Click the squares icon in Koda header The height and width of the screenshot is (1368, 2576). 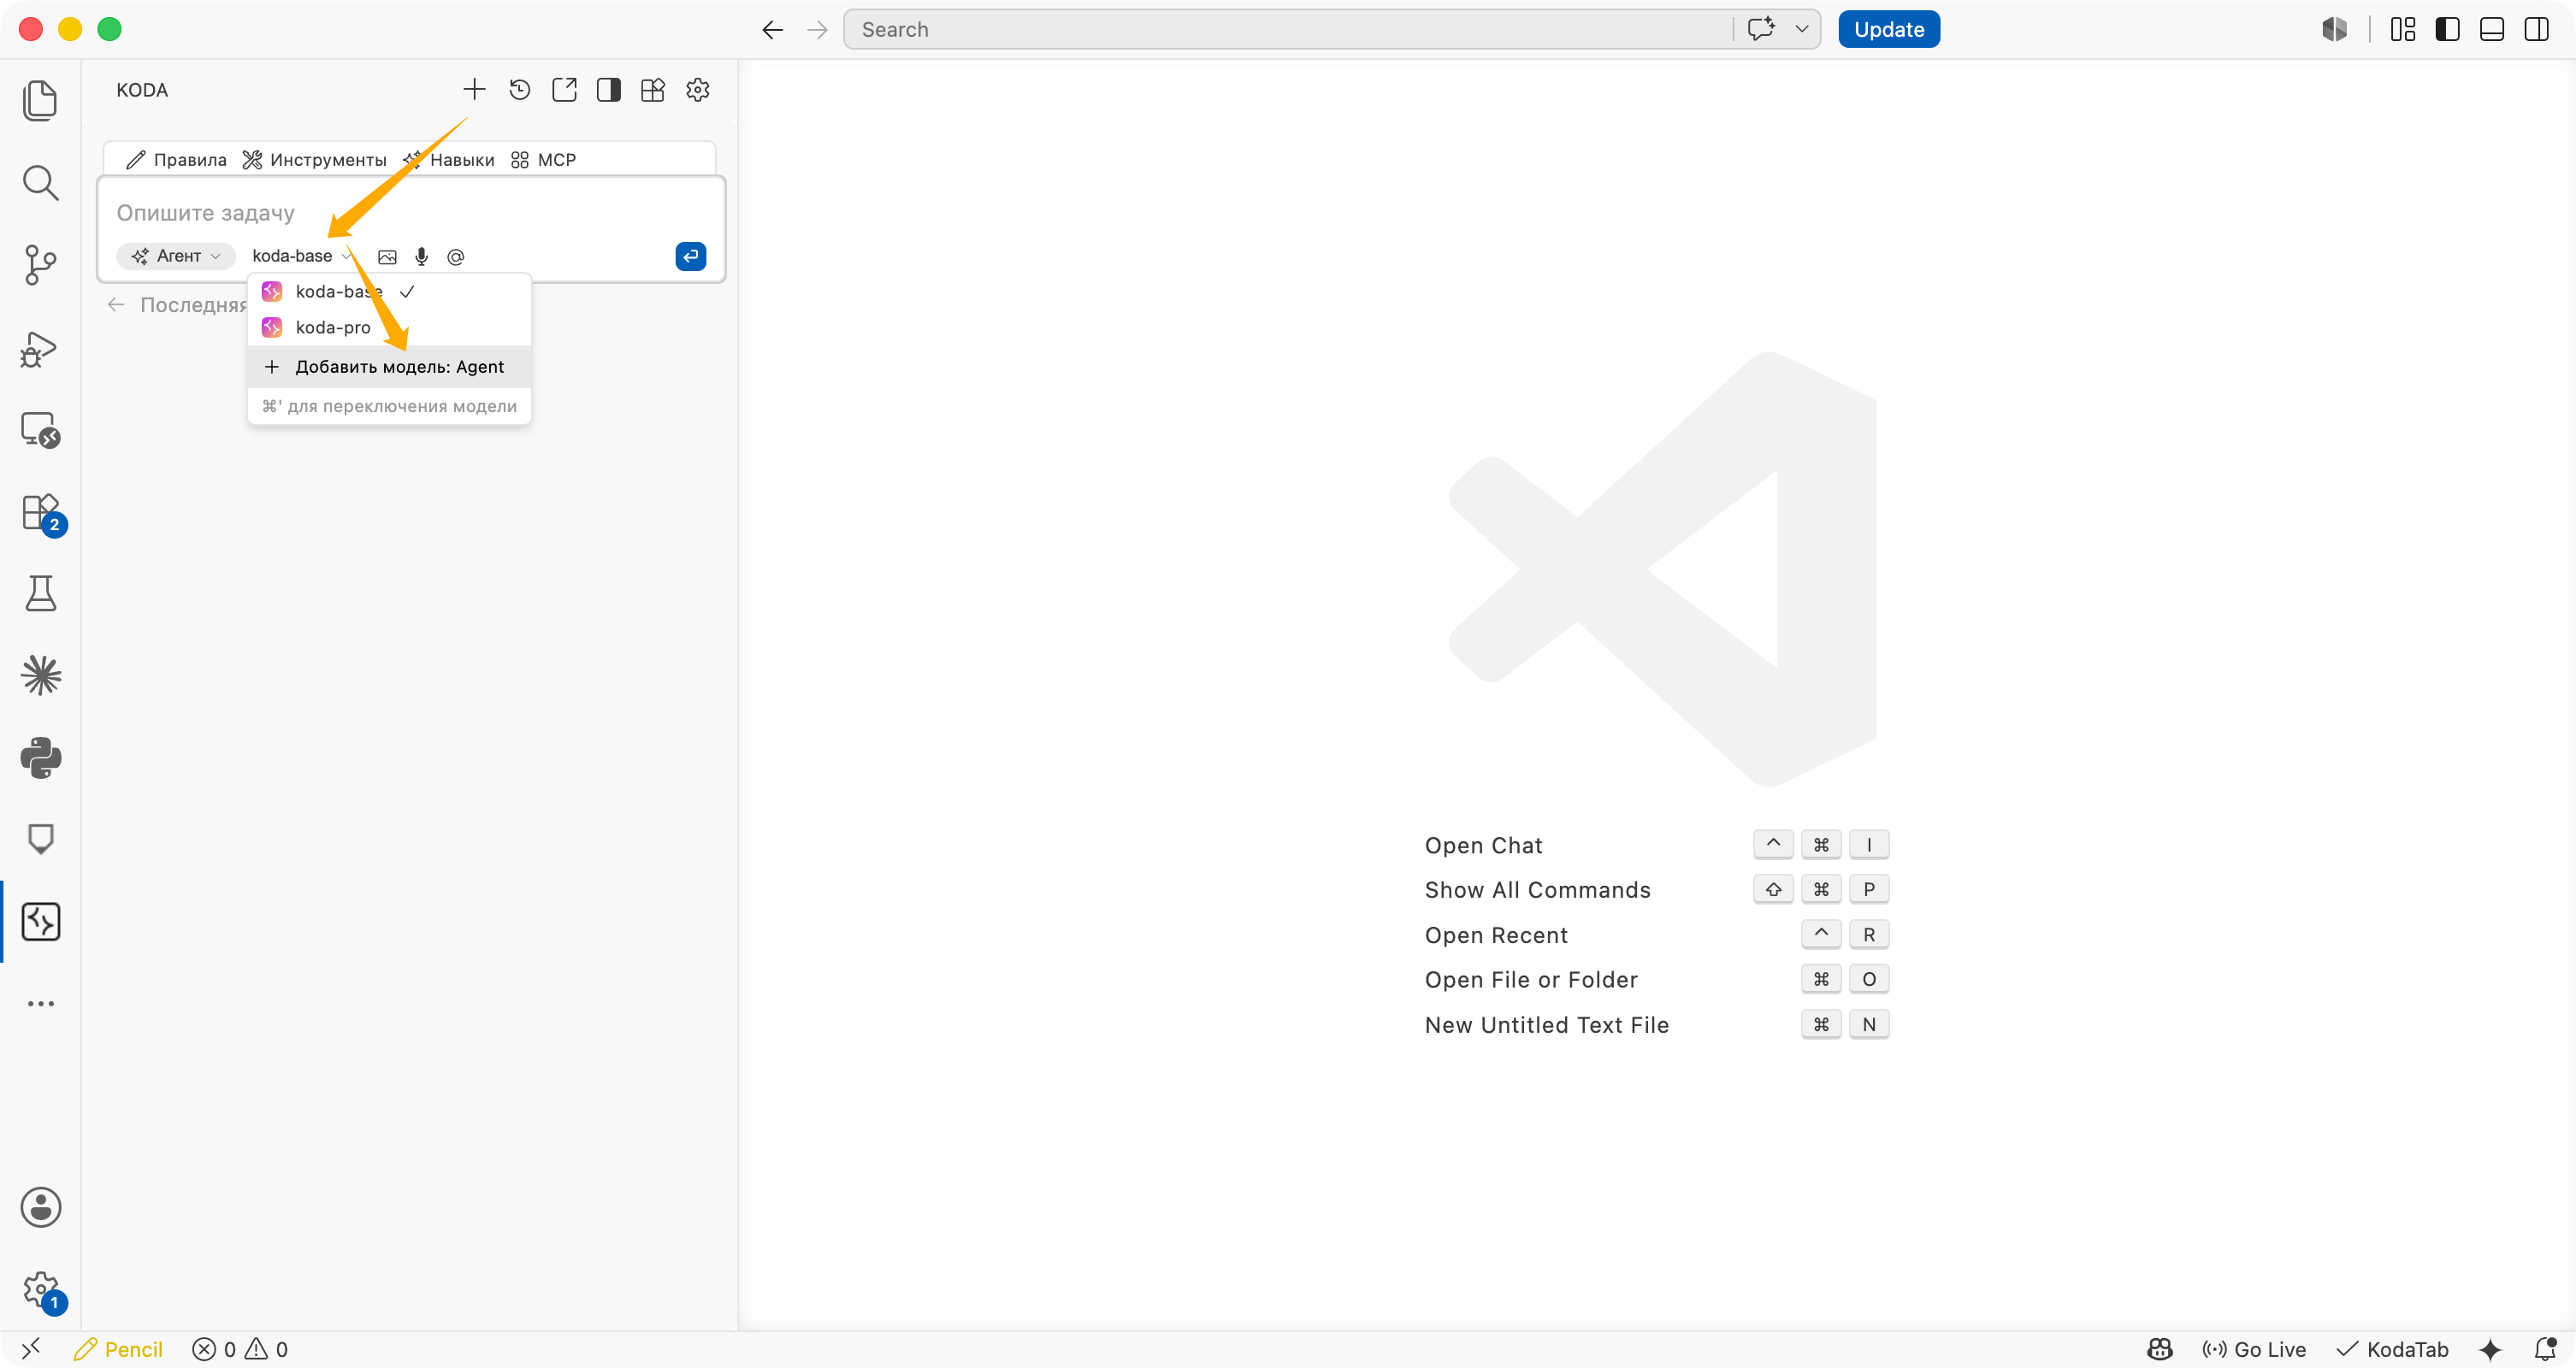pos(653,90)
